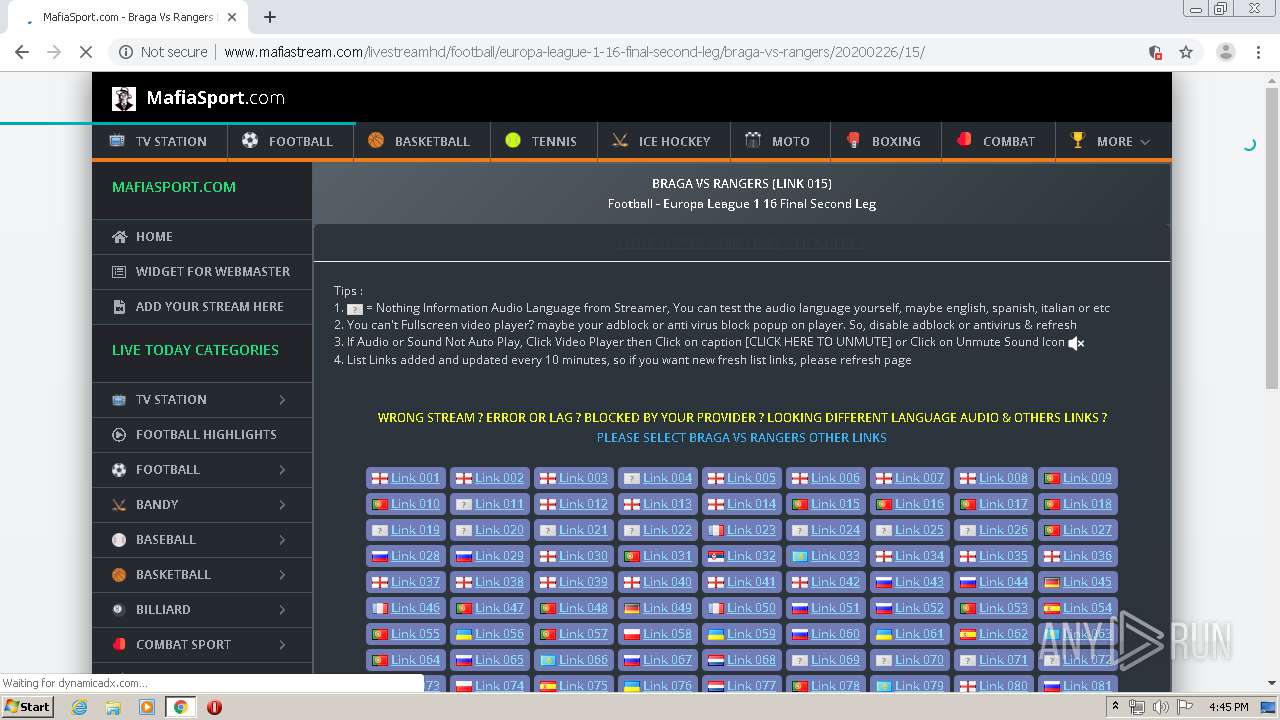Open Add Your Stream Here link
This screenshot has width=1280, height=720.
[202, 307]
